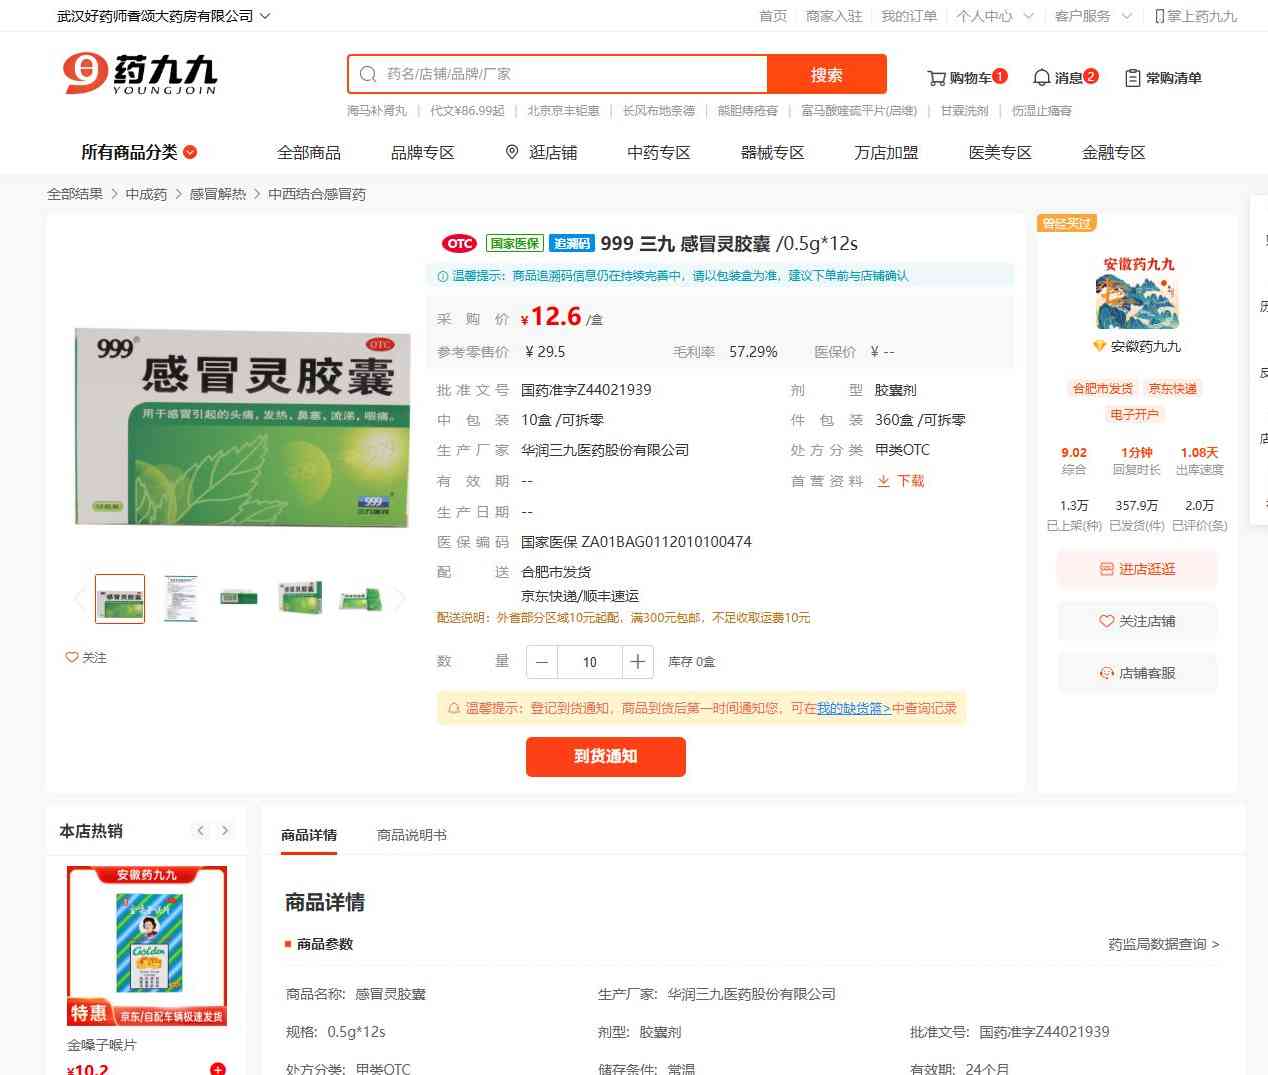1268x1075 pixels.
Task: Add the 金嗓子喉片 item with red plus
Action: pos(217,1069)
